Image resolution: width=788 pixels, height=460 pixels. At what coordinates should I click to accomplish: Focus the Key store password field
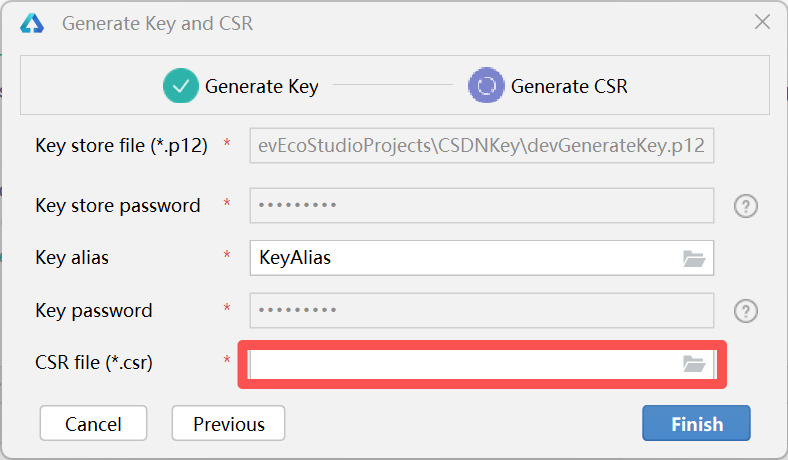coord(481,206)
